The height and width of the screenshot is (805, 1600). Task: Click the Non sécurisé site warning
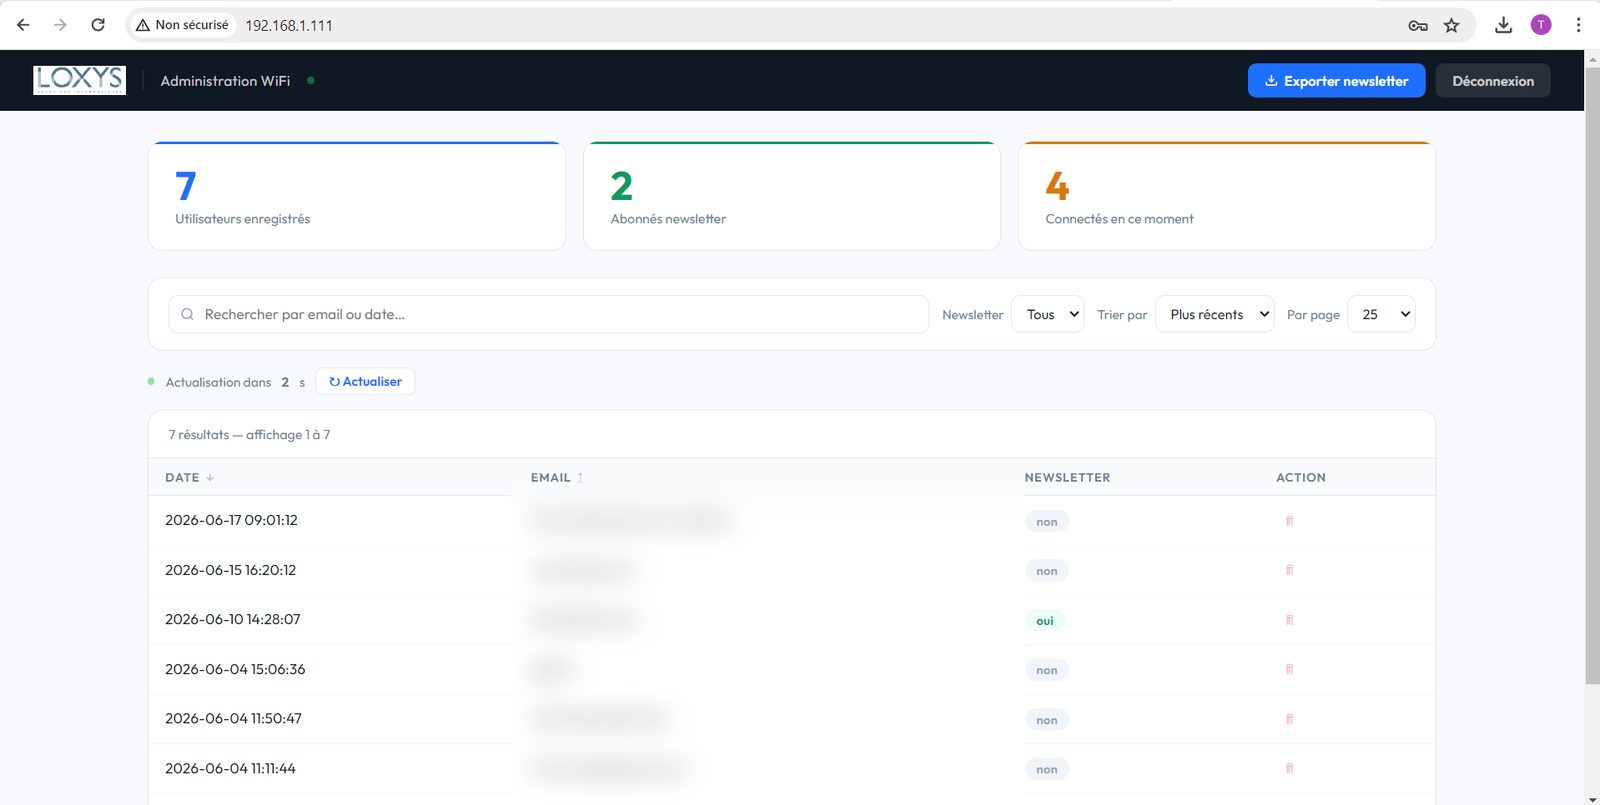(182, 25)
